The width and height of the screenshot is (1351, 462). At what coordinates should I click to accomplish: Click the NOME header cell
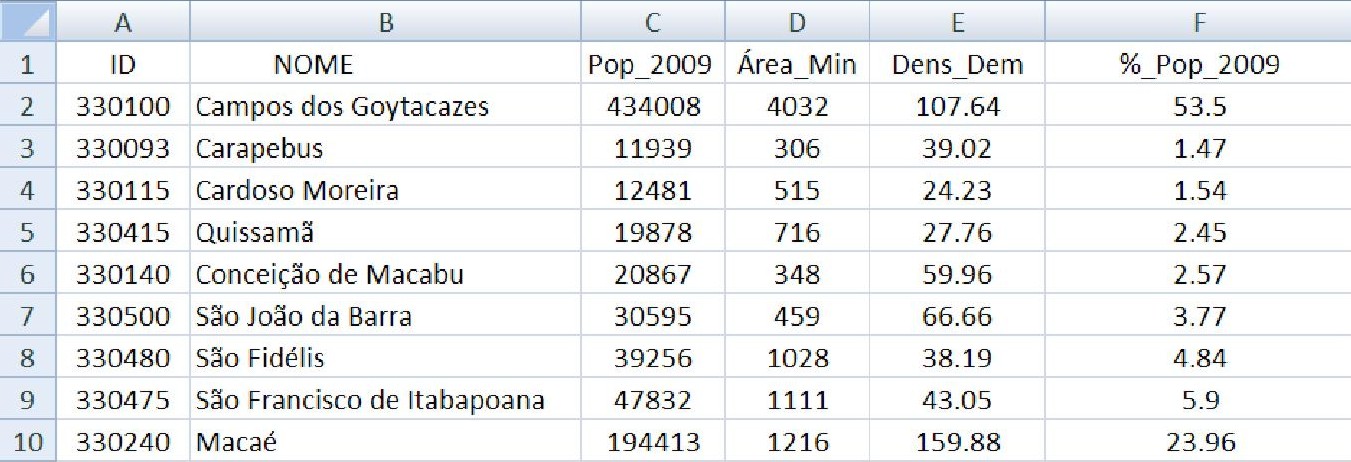click(385, 64)
